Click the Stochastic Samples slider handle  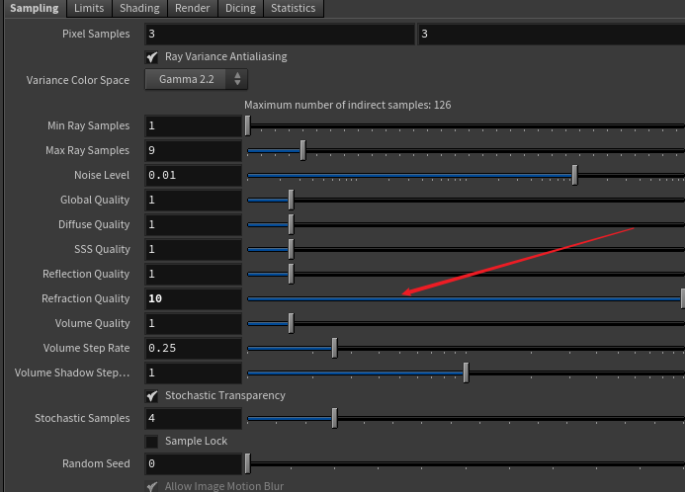[334, 418]
